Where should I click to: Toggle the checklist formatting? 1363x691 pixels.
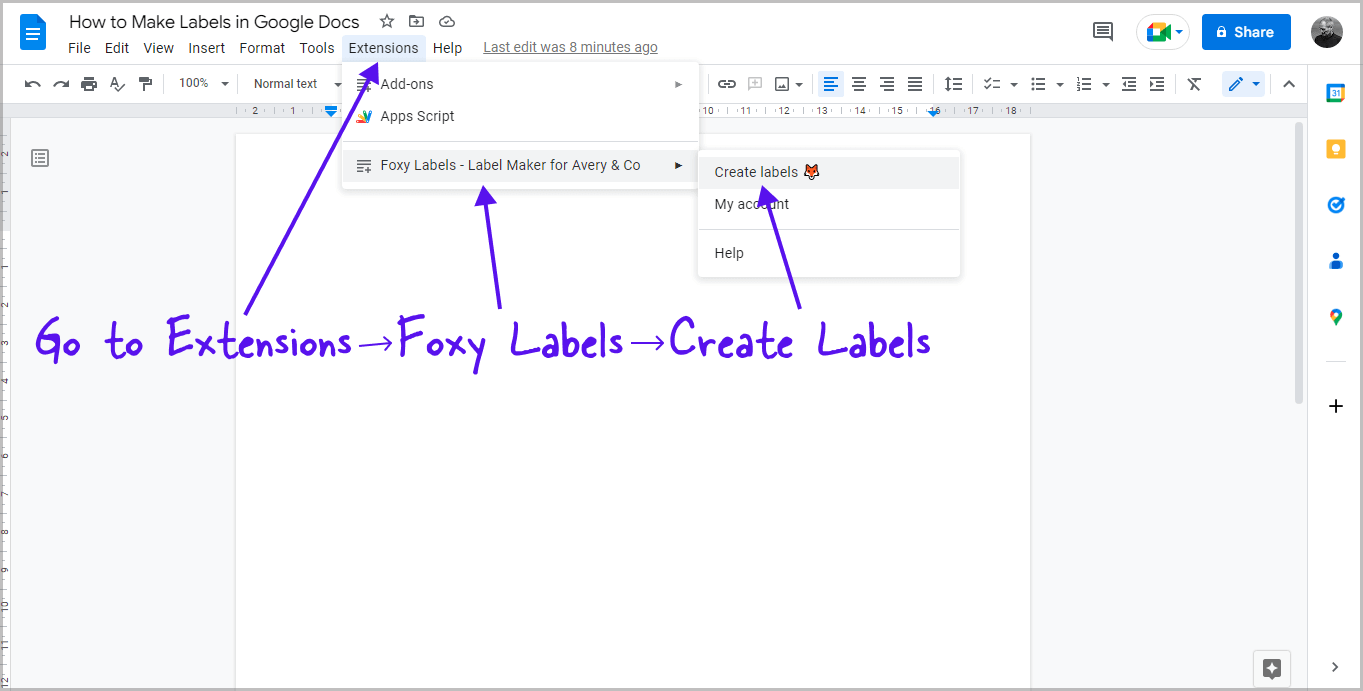993,83
